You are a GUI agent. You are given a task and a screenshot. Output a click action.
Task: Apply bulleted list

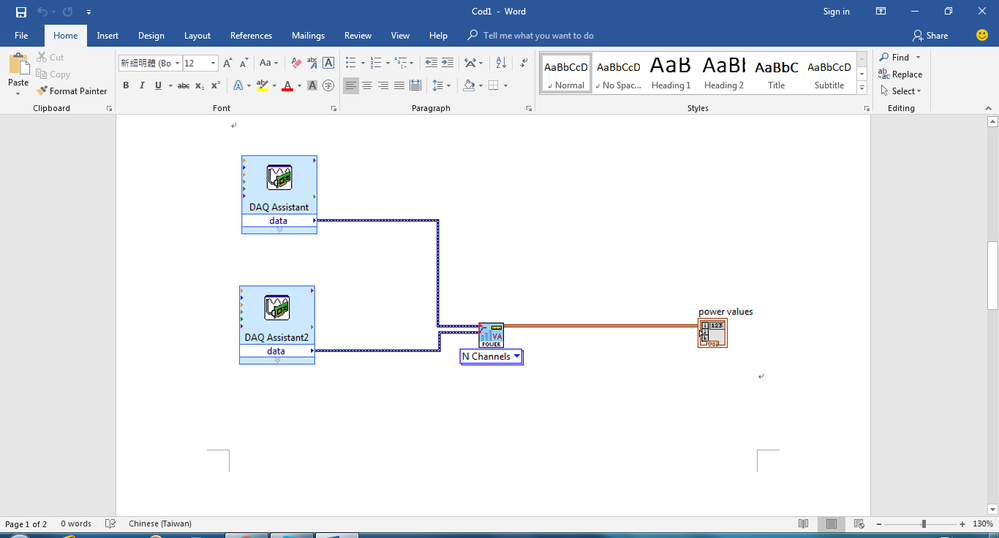click(351, 63)
